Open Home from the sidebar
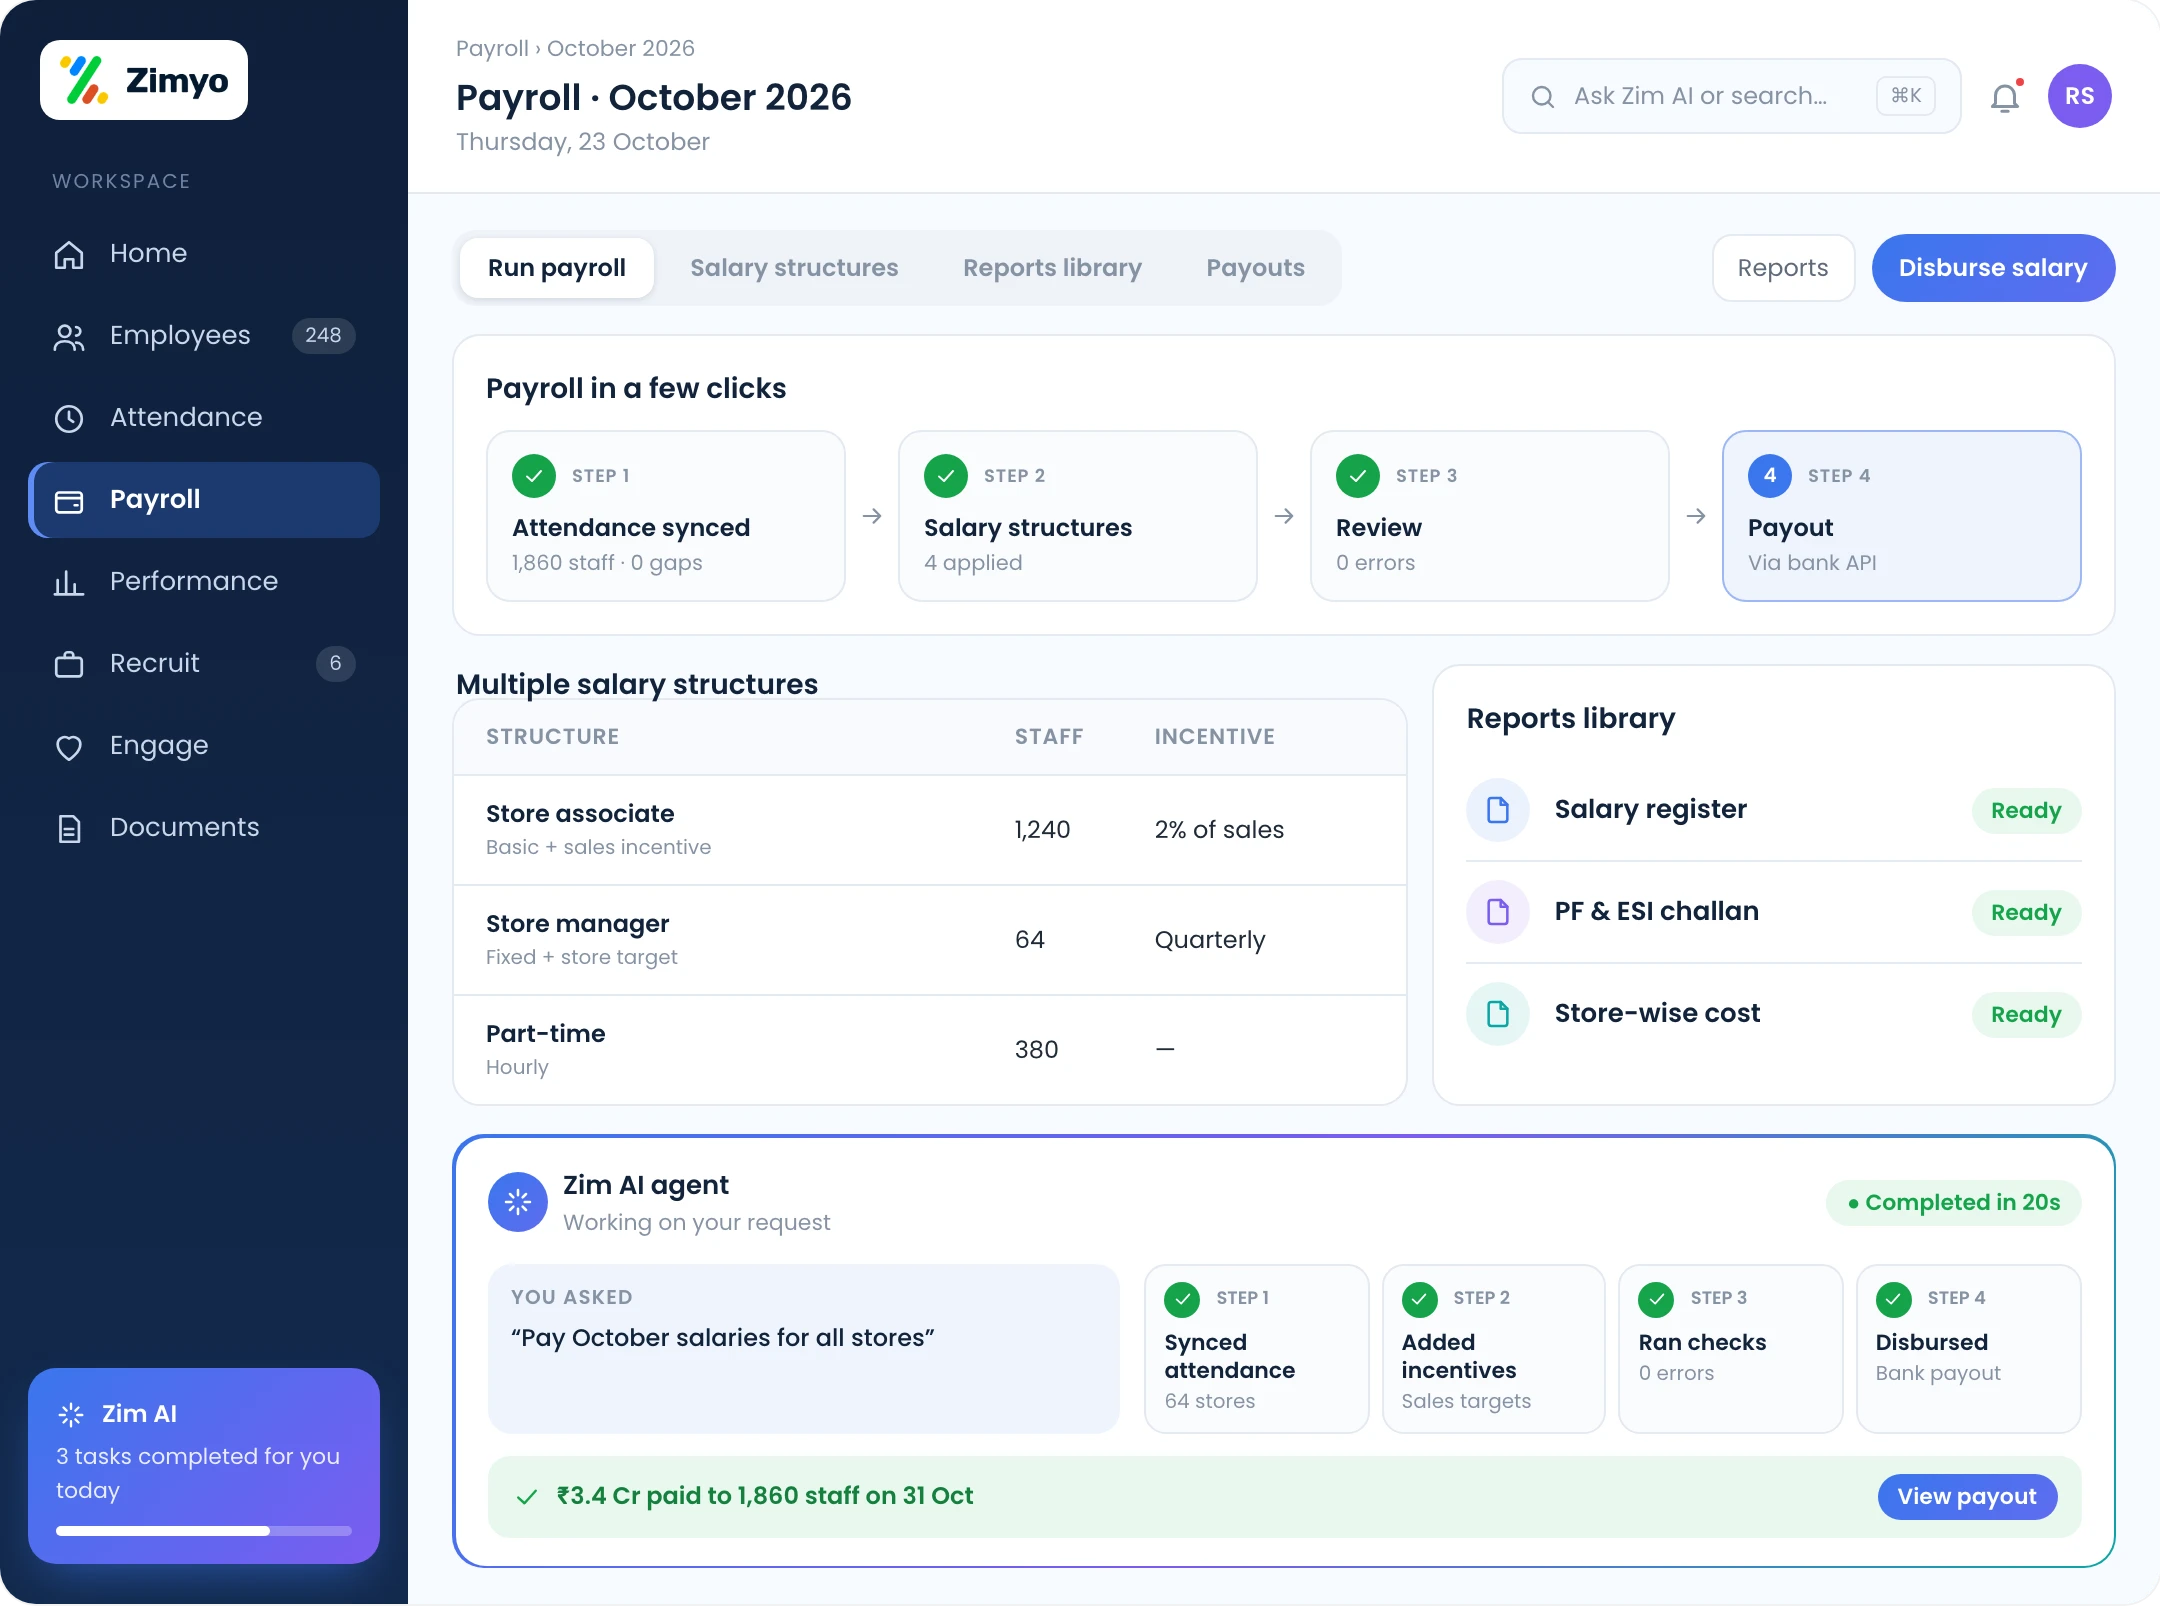Image resolution: width=2160 pixels, height=1606 pixels. click(x=204, y=253)
